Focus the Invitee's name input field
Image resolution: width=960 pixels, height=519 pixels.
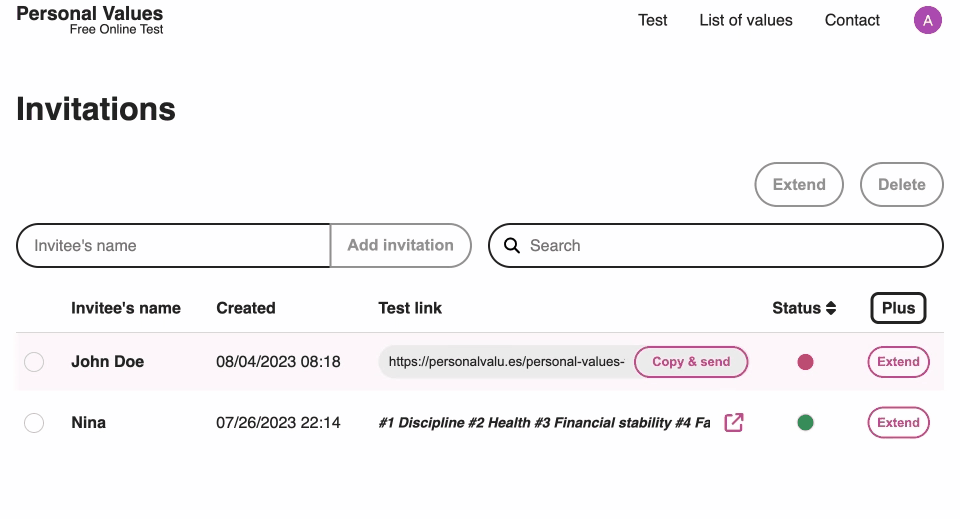coord(173,246)
